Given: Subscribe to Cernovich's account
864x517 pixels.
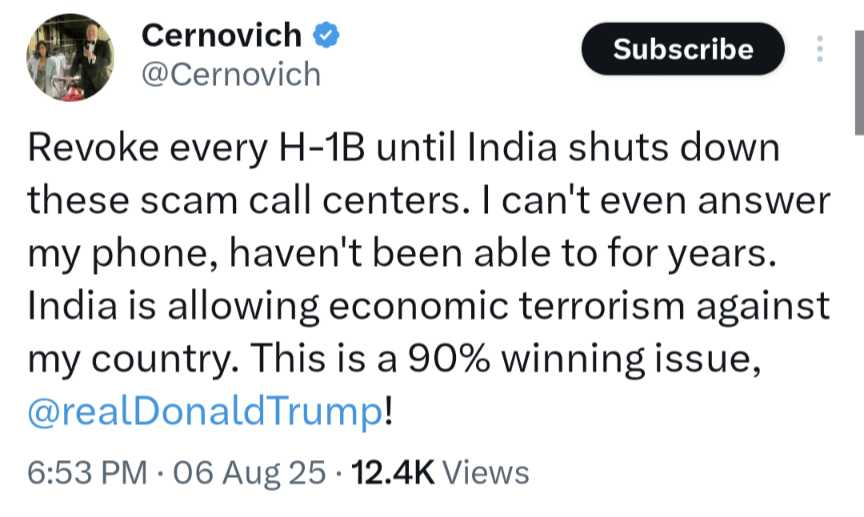Looking at the screenshot, I should [x=683, y=49].
